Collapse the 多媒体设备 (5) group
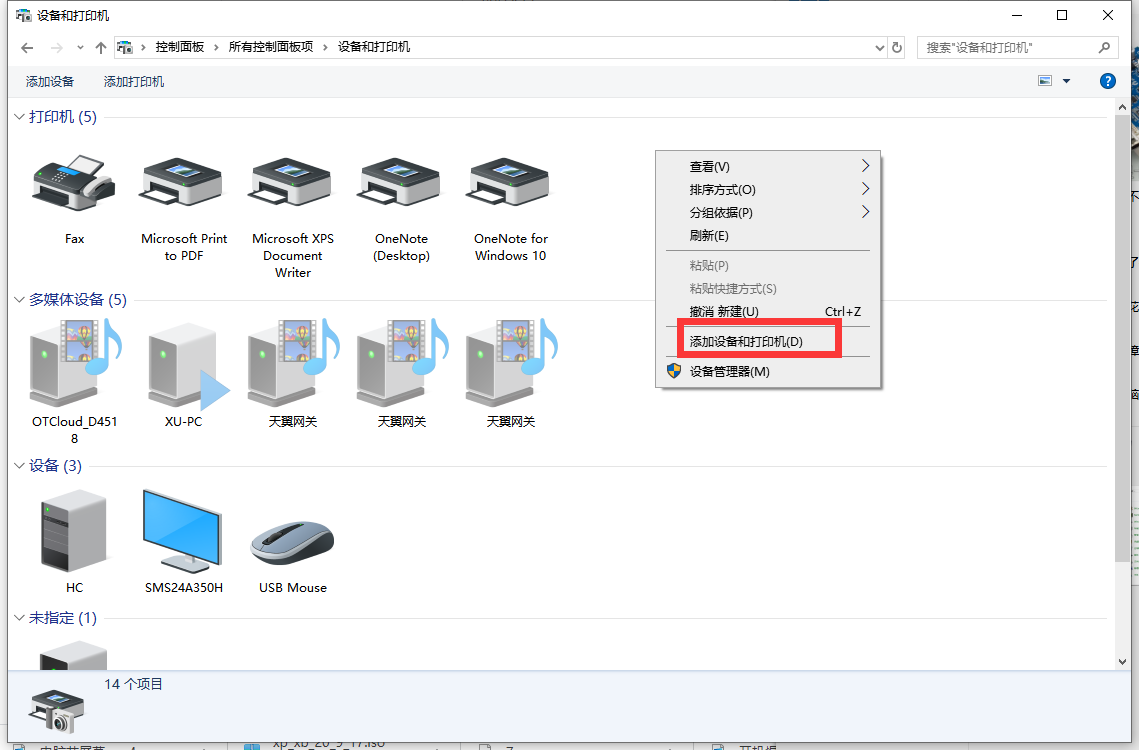The width and height of the screenshot is (1139, 750). point(20,300)
